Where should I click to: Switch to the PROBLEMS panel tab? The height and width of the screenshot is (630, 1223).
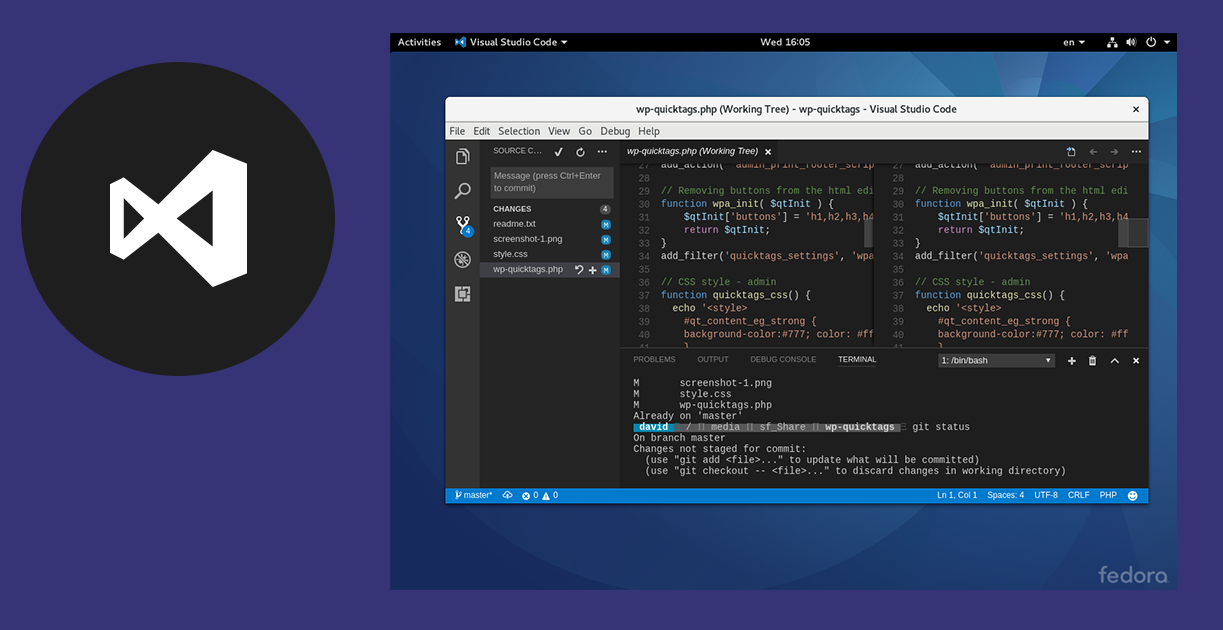654,360
